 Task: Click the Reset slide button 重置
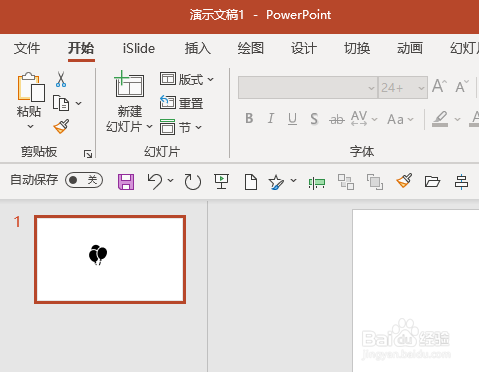[x=181, y=103]
